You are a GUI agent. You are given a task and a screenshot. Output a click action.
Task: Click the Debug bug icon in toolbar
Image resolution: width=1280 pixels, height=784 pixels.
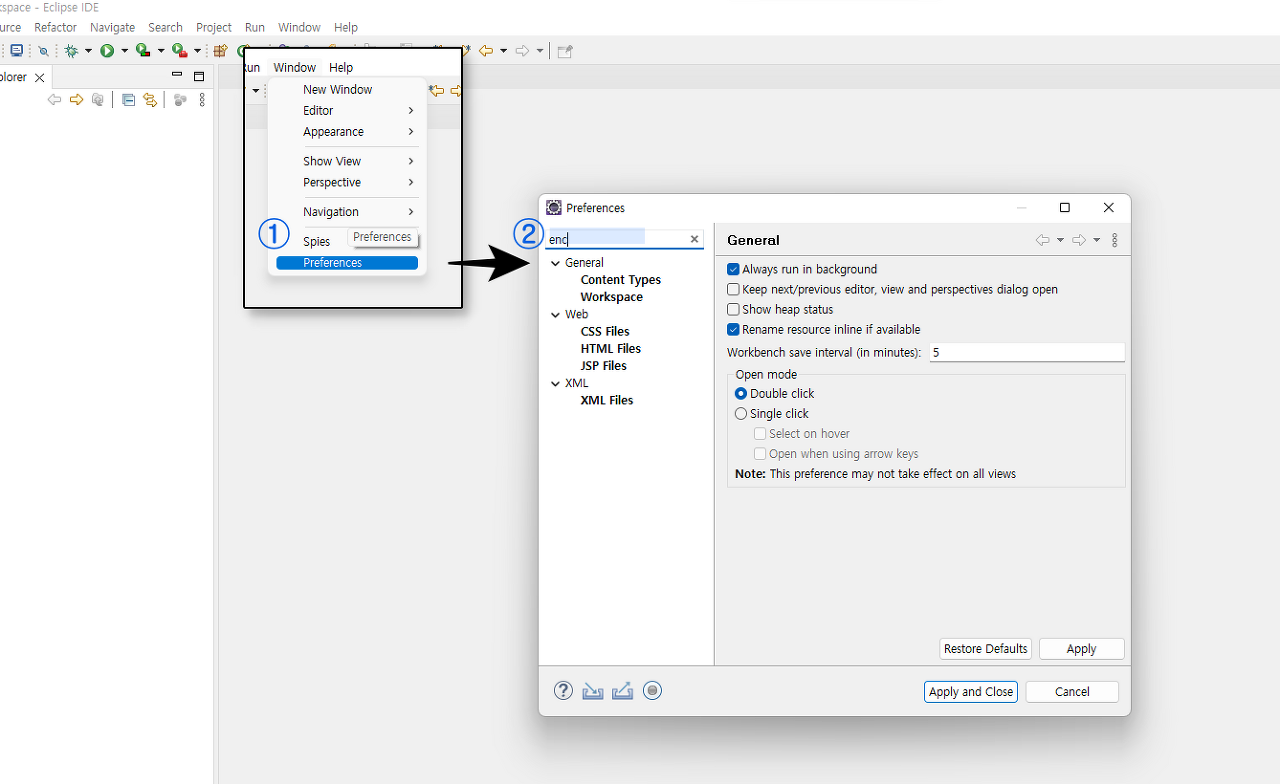pyautogui.click(x=71, y=51)
